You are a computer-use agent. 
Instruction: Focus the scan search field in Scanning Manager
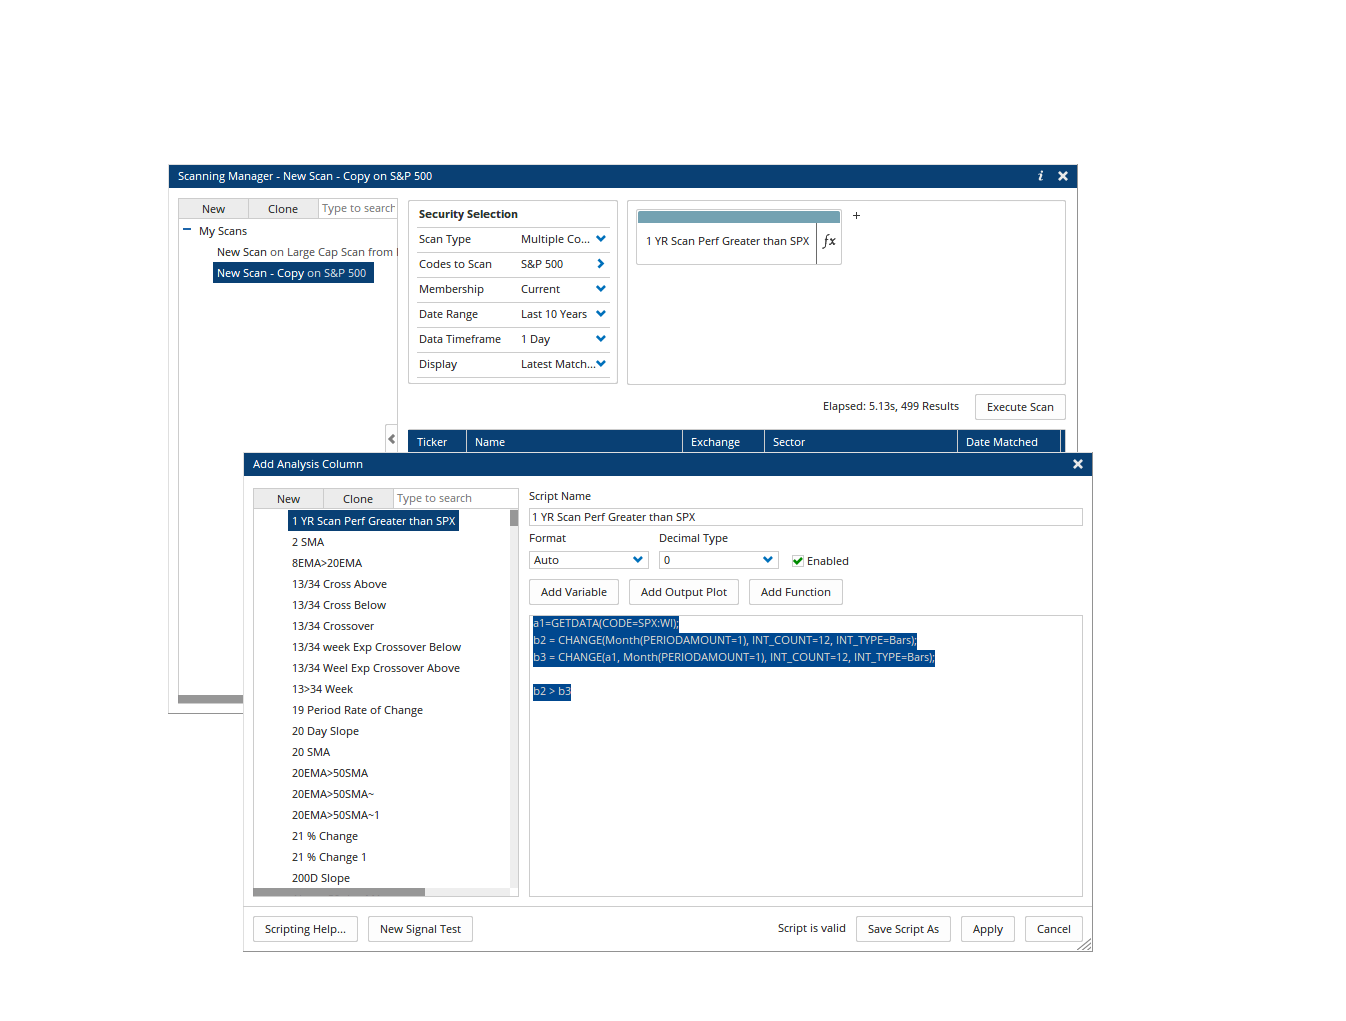[358, 209]
